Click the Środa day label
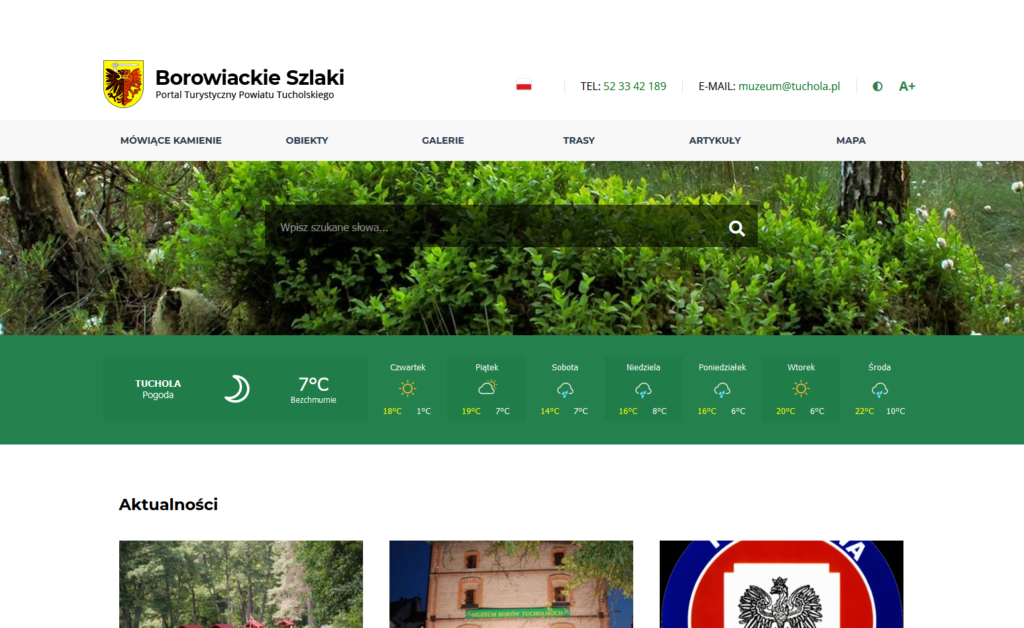Viewport: 1024px width, 628px height. click(880, 368)
